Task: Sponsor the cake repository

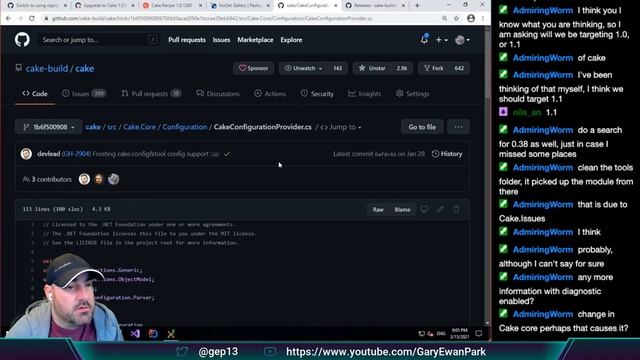Action: [x=253, y=68]
